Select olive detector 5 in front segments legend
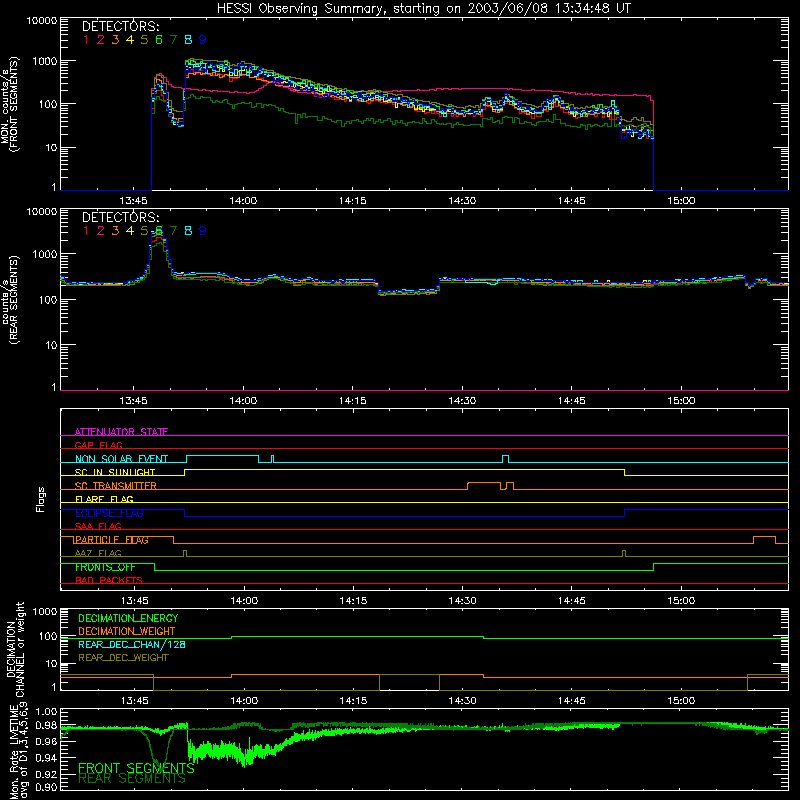800x800 pixels. pos(144,40)
